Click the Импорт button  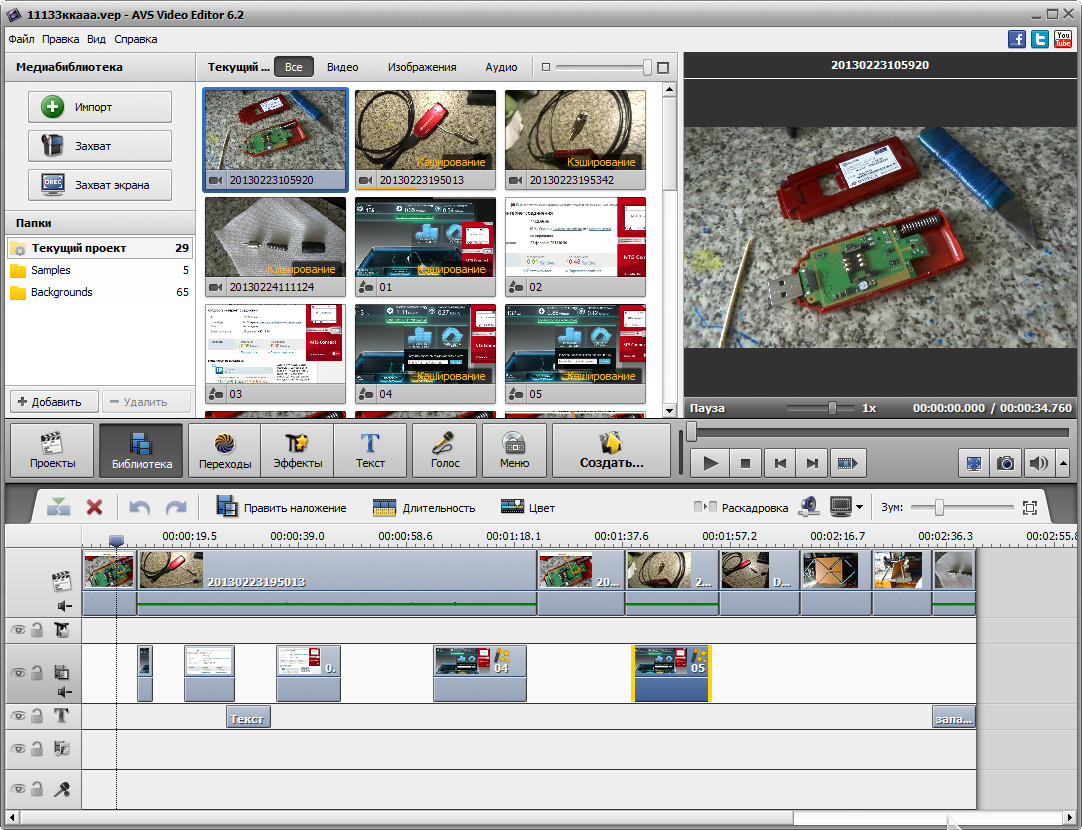click(99, 107)
